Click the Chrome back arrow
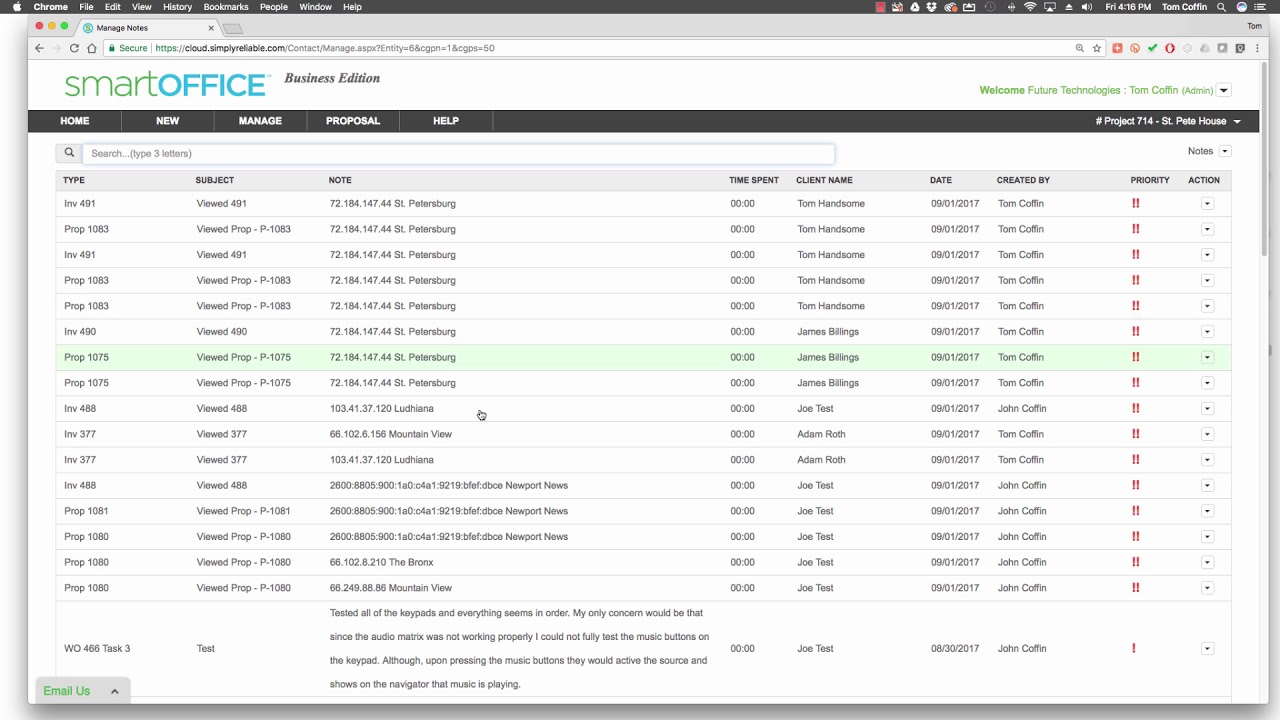Image resolution: width=1280 pixels, height=720 pixels. point(39,48)
